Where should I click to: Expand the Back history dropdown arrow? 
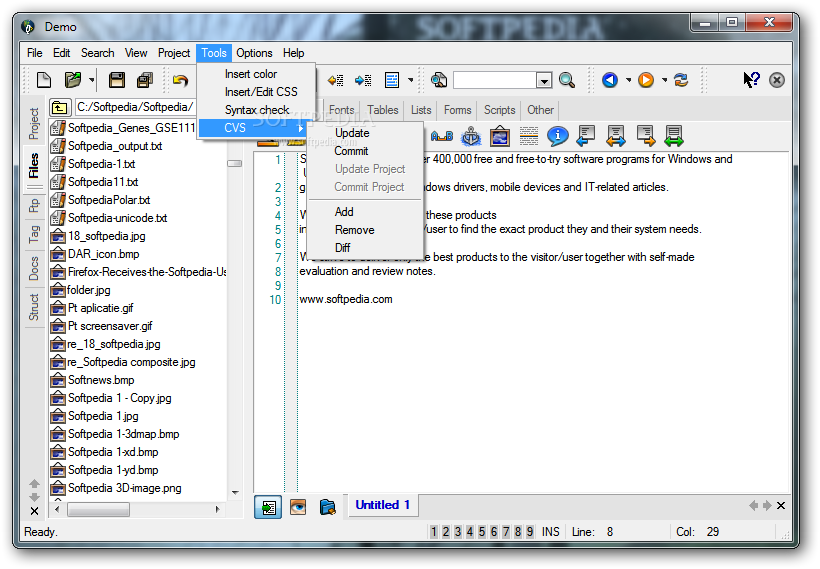629,80
